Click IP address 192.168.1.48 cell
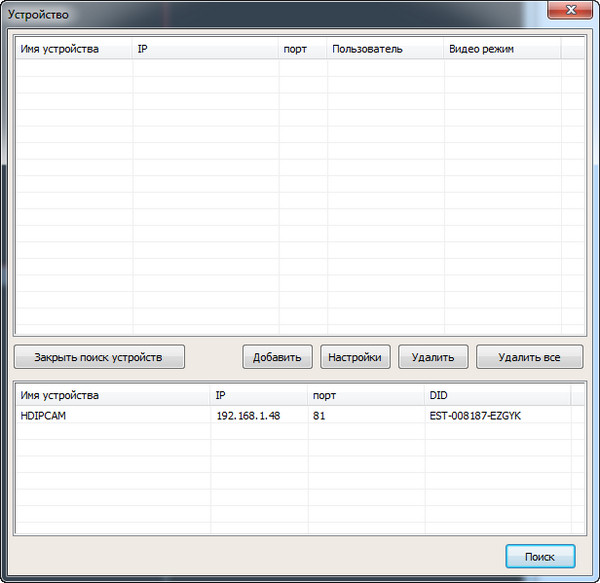Viewport: 600px width, 583px height. point(248,415)
